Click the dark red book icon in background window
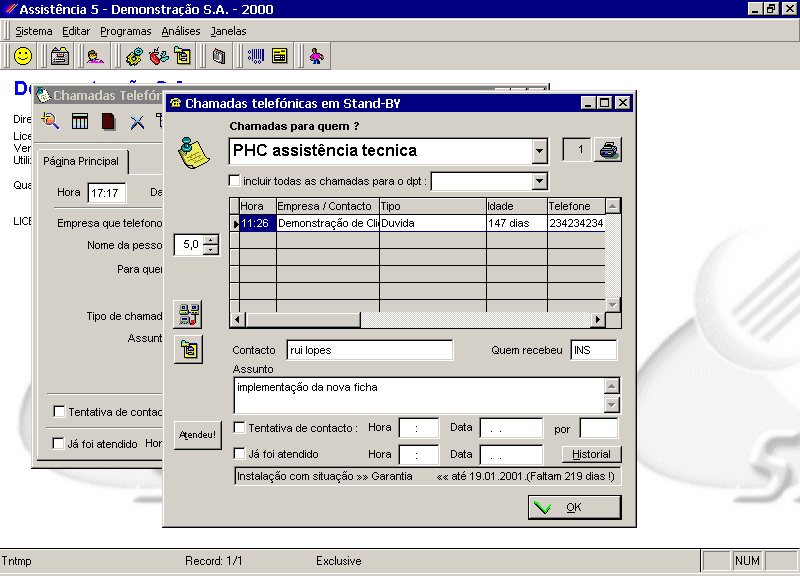 [108, 121]
